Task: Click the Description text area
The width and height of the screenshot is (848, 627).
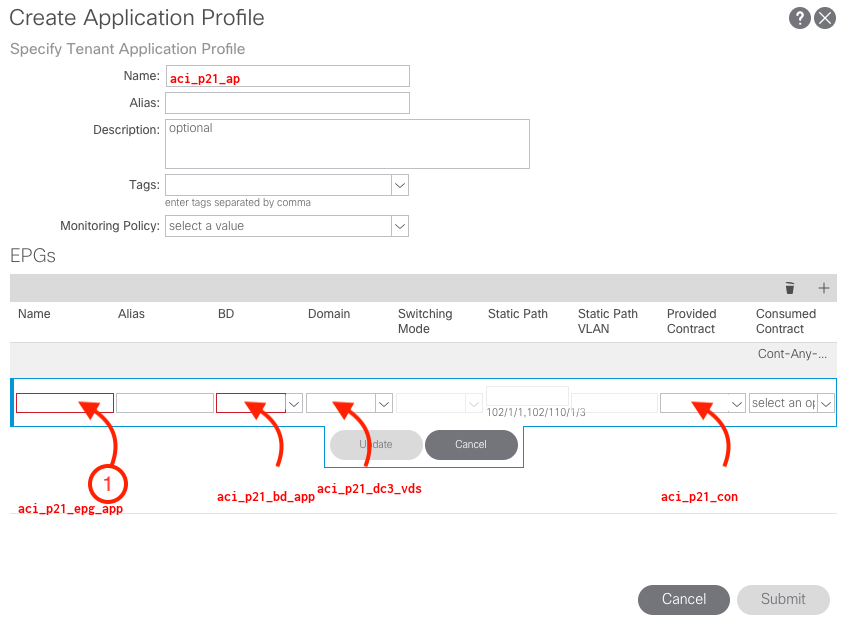Action: 347,144
